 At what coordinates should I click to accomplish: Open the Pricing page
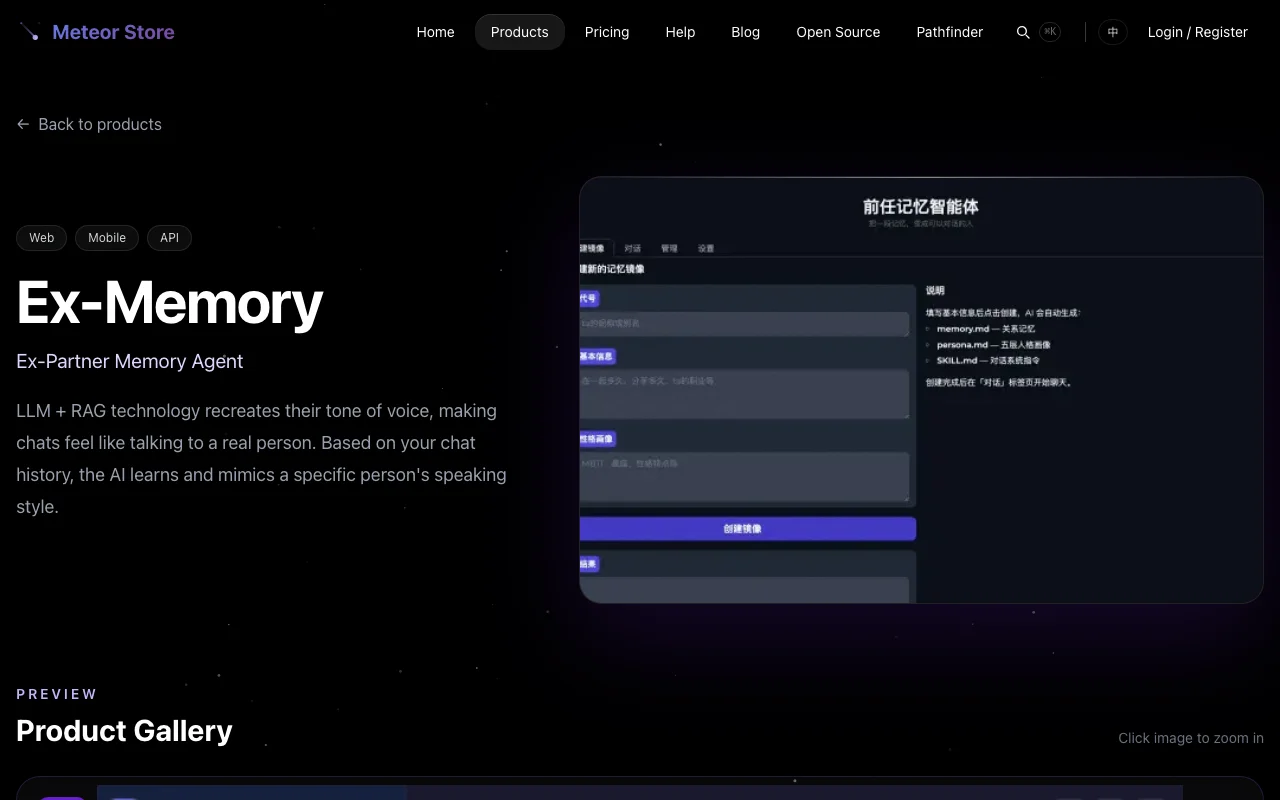point(607,32)
